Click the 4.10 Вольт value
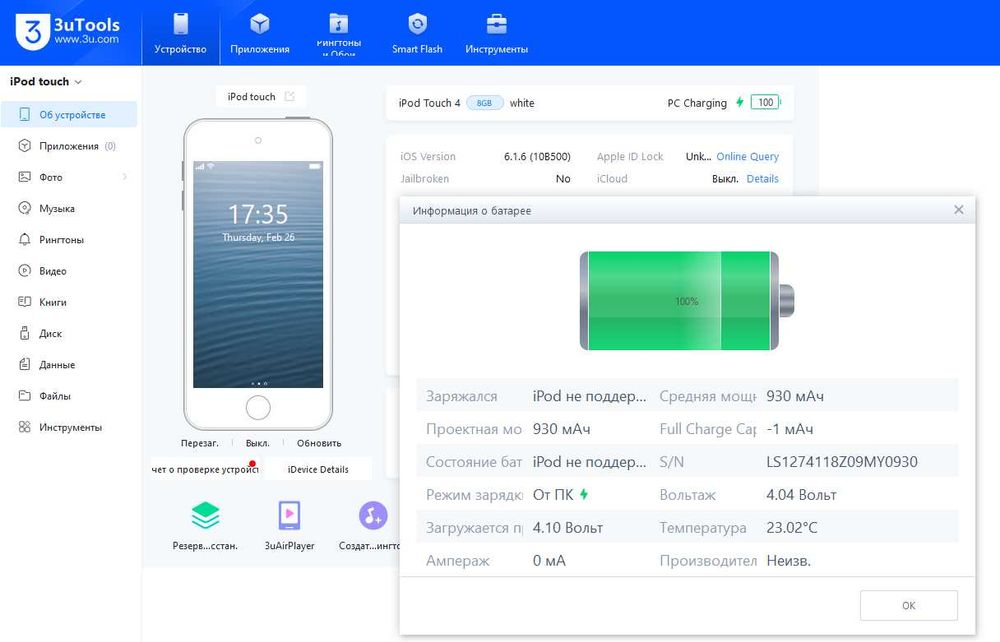Image resolution: width=1000 pixels, height=642 pixels. click(568, 528)
